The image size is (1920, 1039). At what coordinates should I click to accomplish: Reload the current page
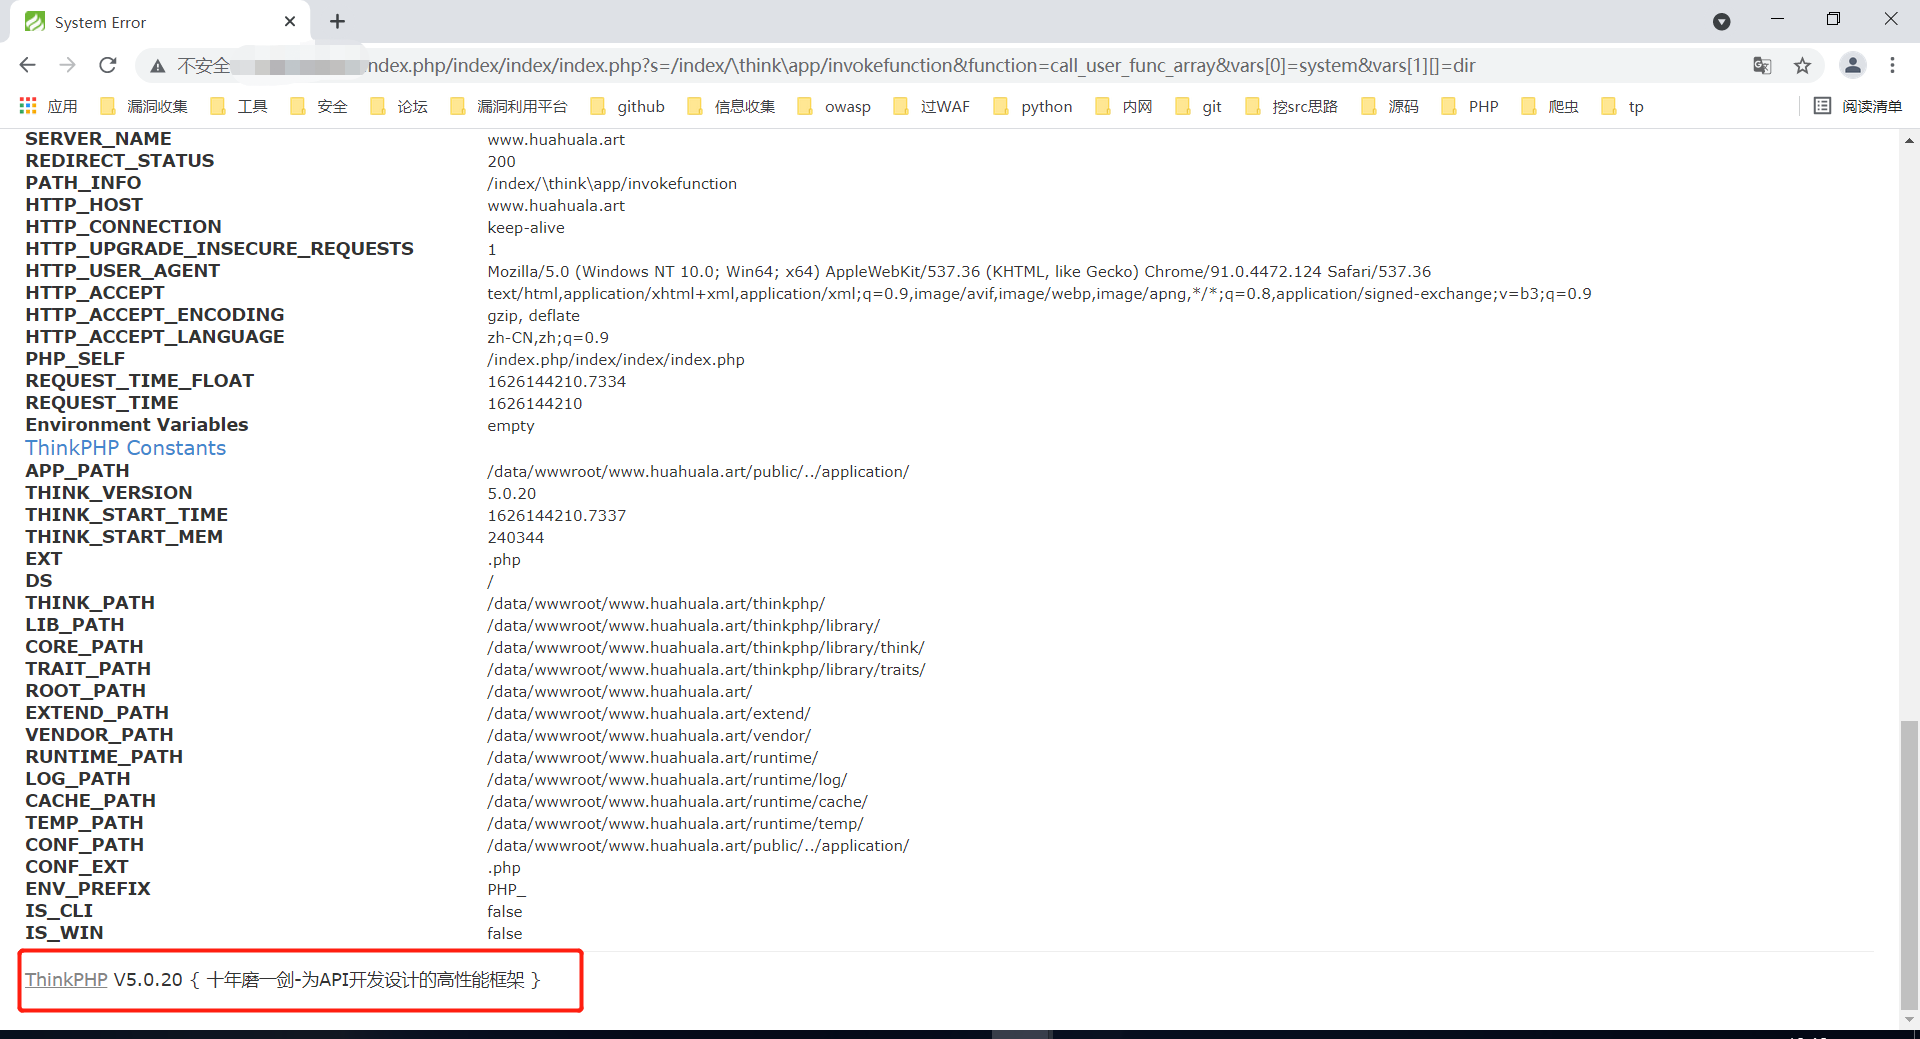point(108,65)
